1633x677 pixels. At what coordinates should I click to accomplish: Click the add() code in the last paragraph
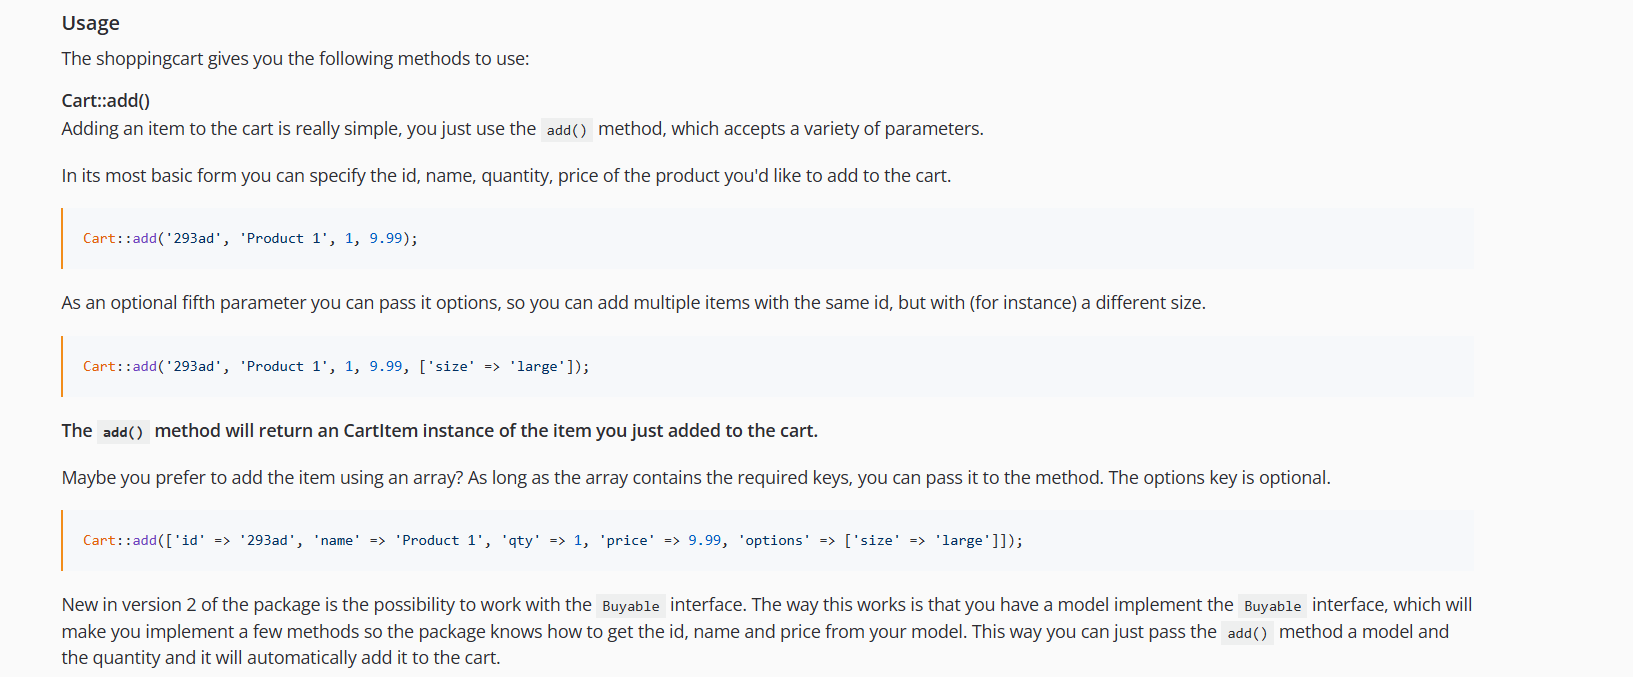pyautogui.click(x=1247, y=633)
